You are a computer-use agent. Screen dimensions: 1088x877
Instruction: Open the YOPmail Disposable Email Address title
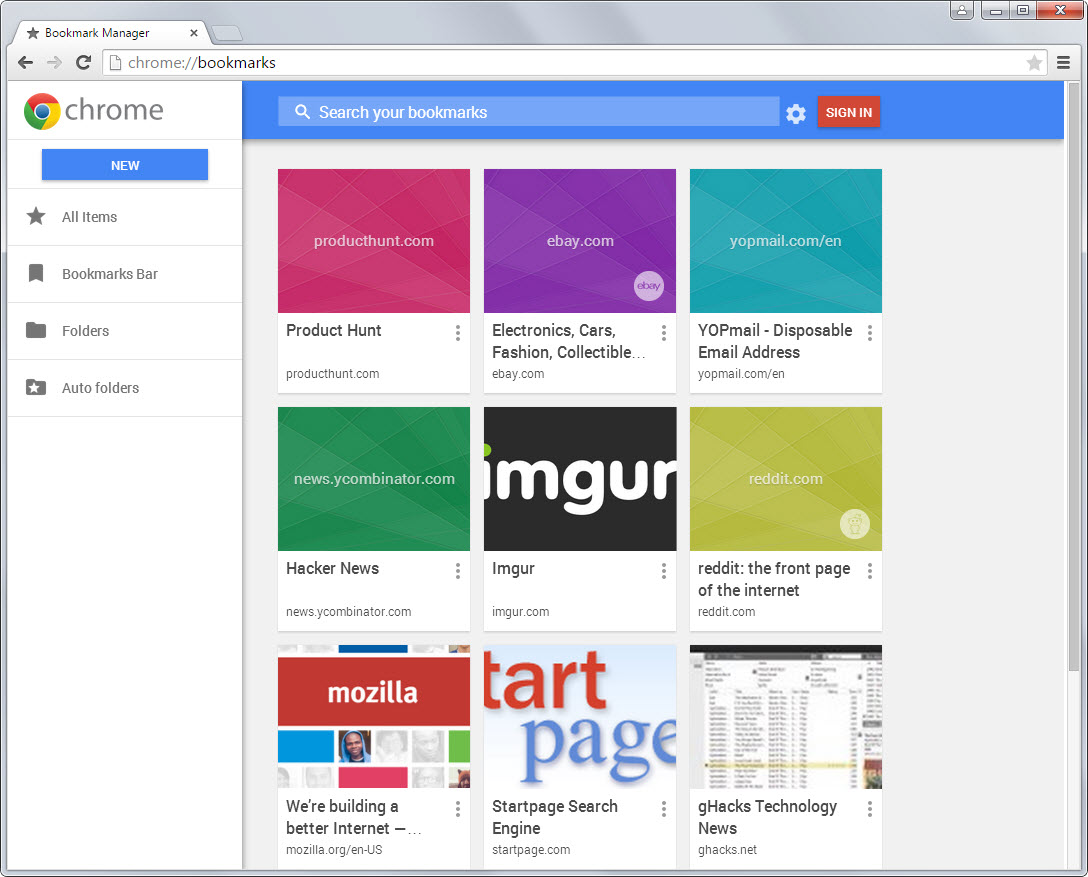(x=775, y=341)
